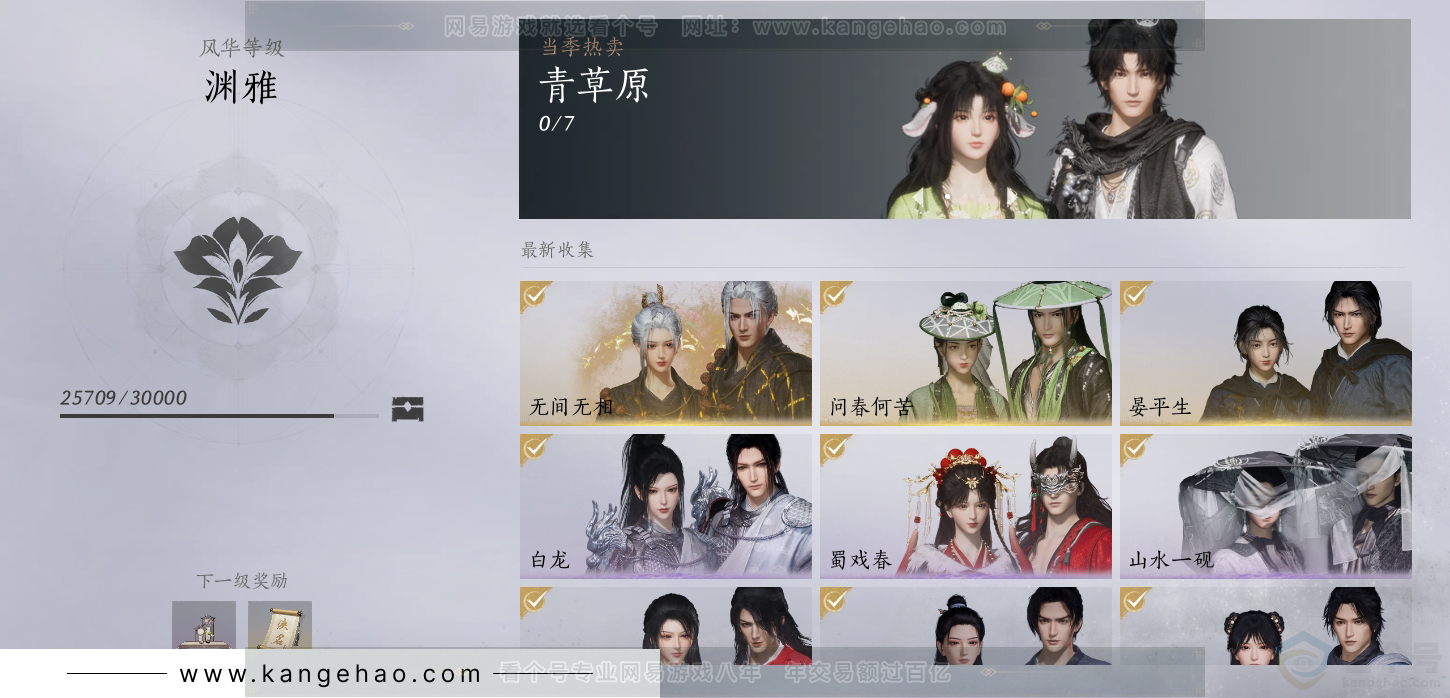The height and width of the screenshot is (698, 1450).
Task: Open the 青草原 seasonal banner
Action: tap(964, 119)
